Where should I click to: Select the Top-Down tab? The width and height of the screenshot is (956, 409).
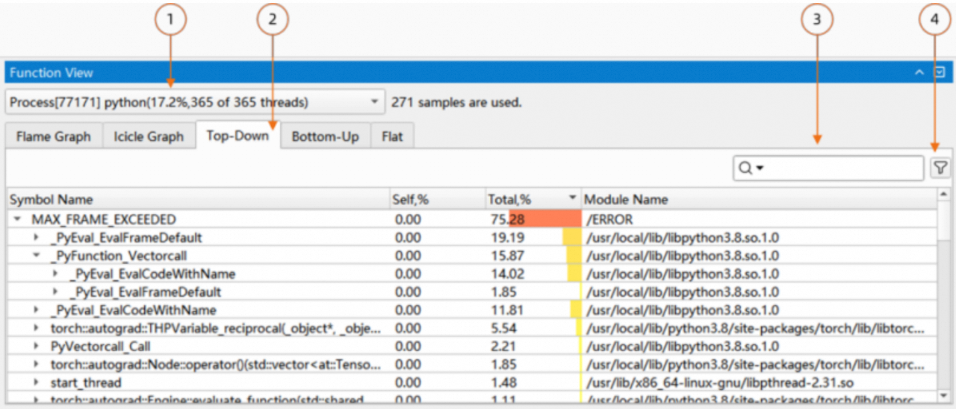[238, 135]
